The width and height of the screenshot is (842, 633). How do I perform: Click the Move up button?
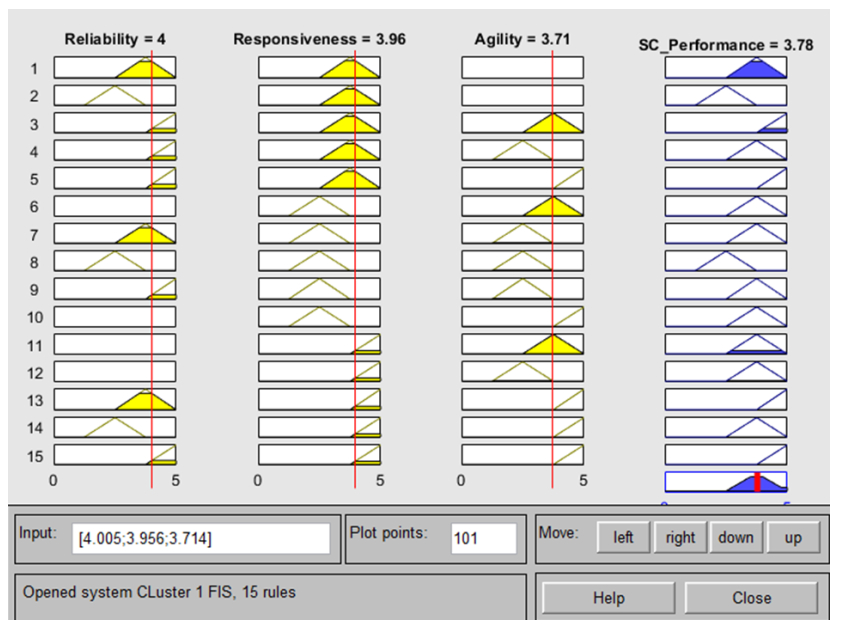click(x=793, y=538)
